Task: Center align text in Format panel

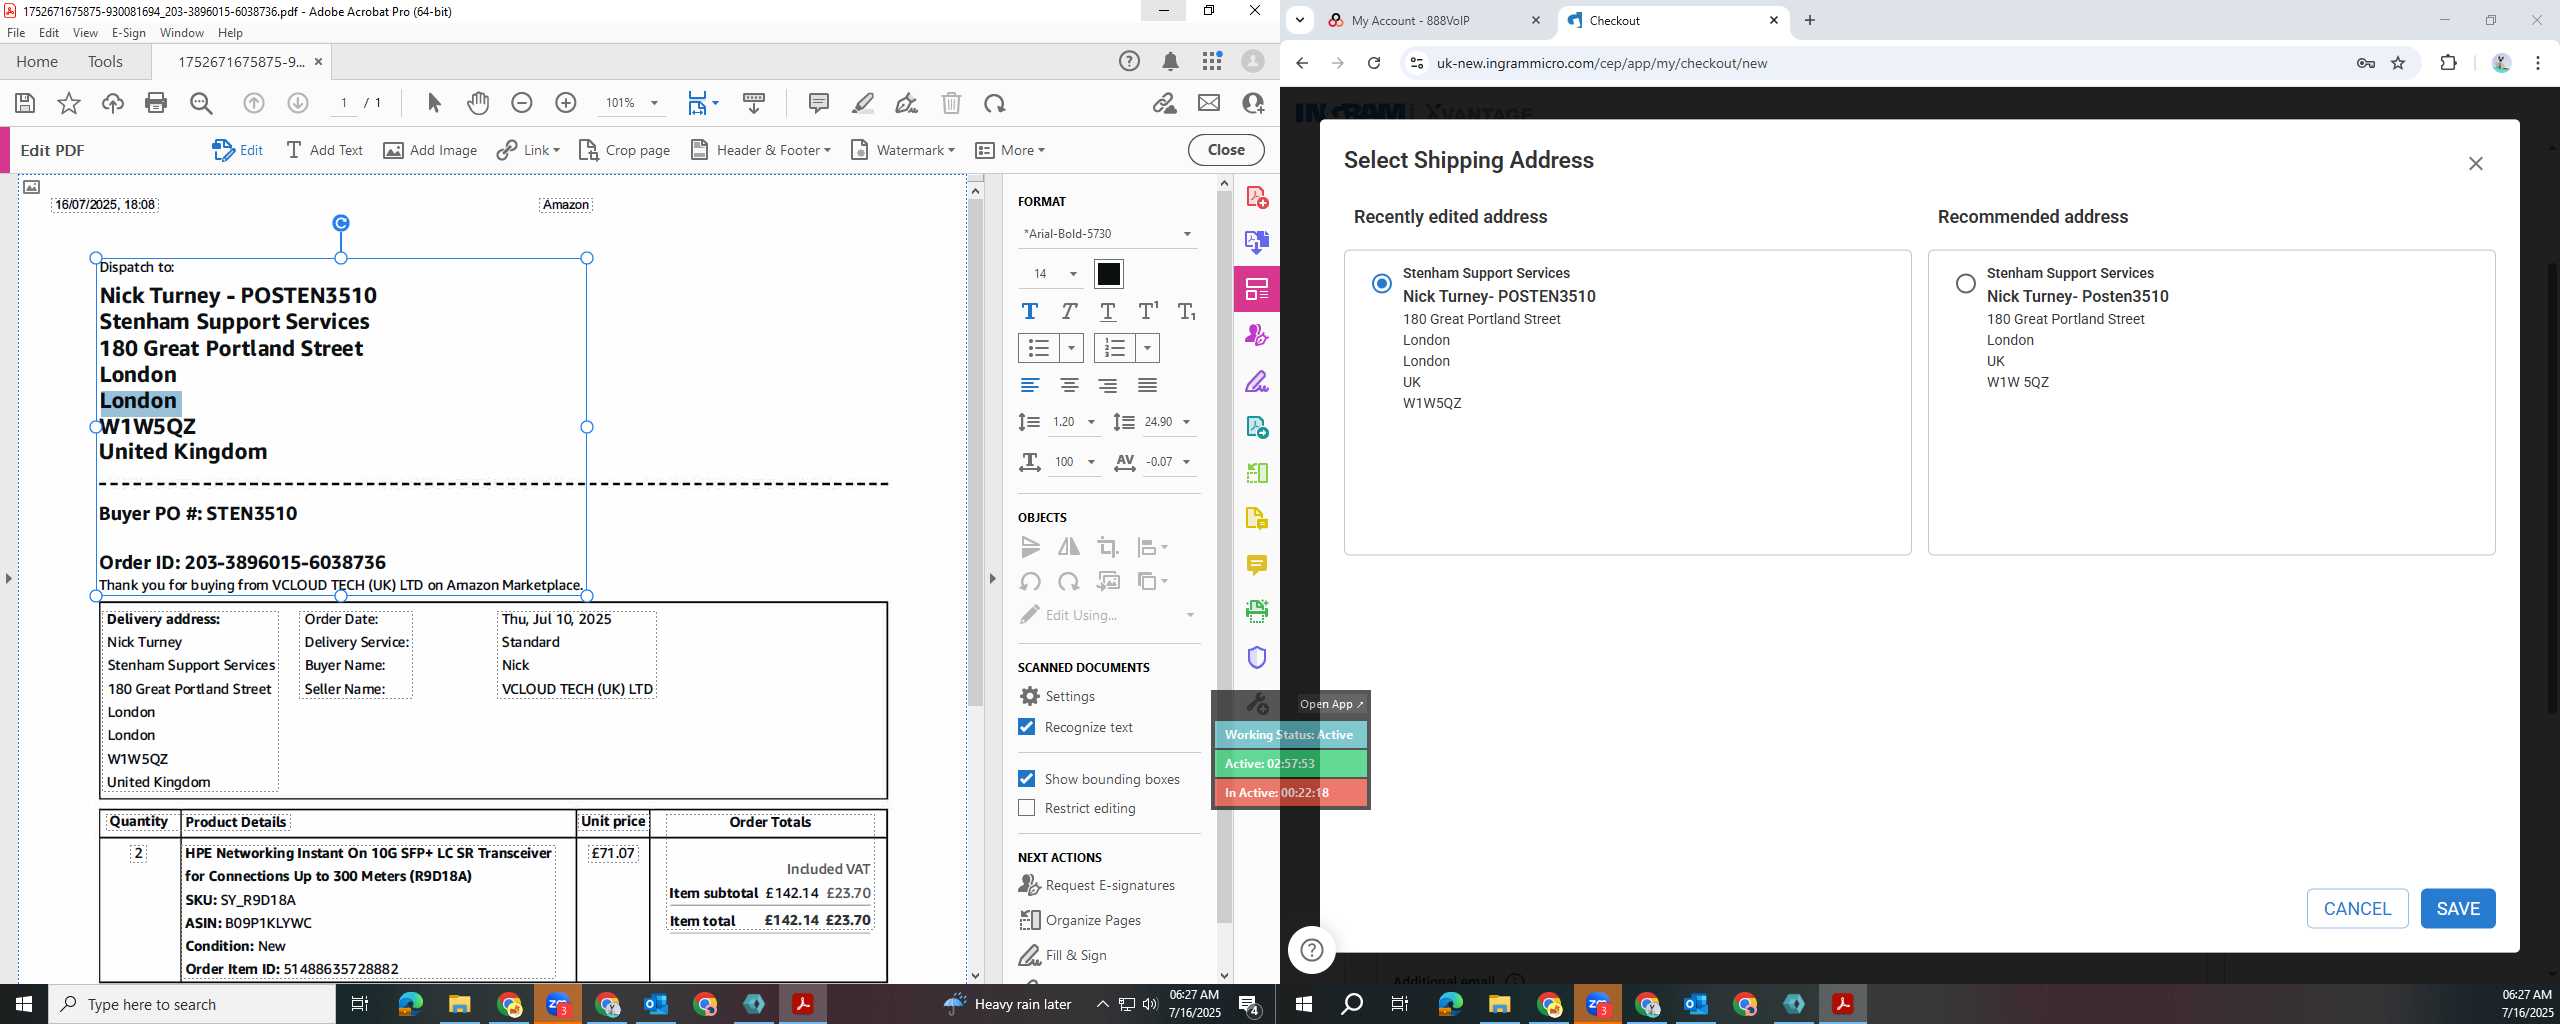Action: 1069,385
